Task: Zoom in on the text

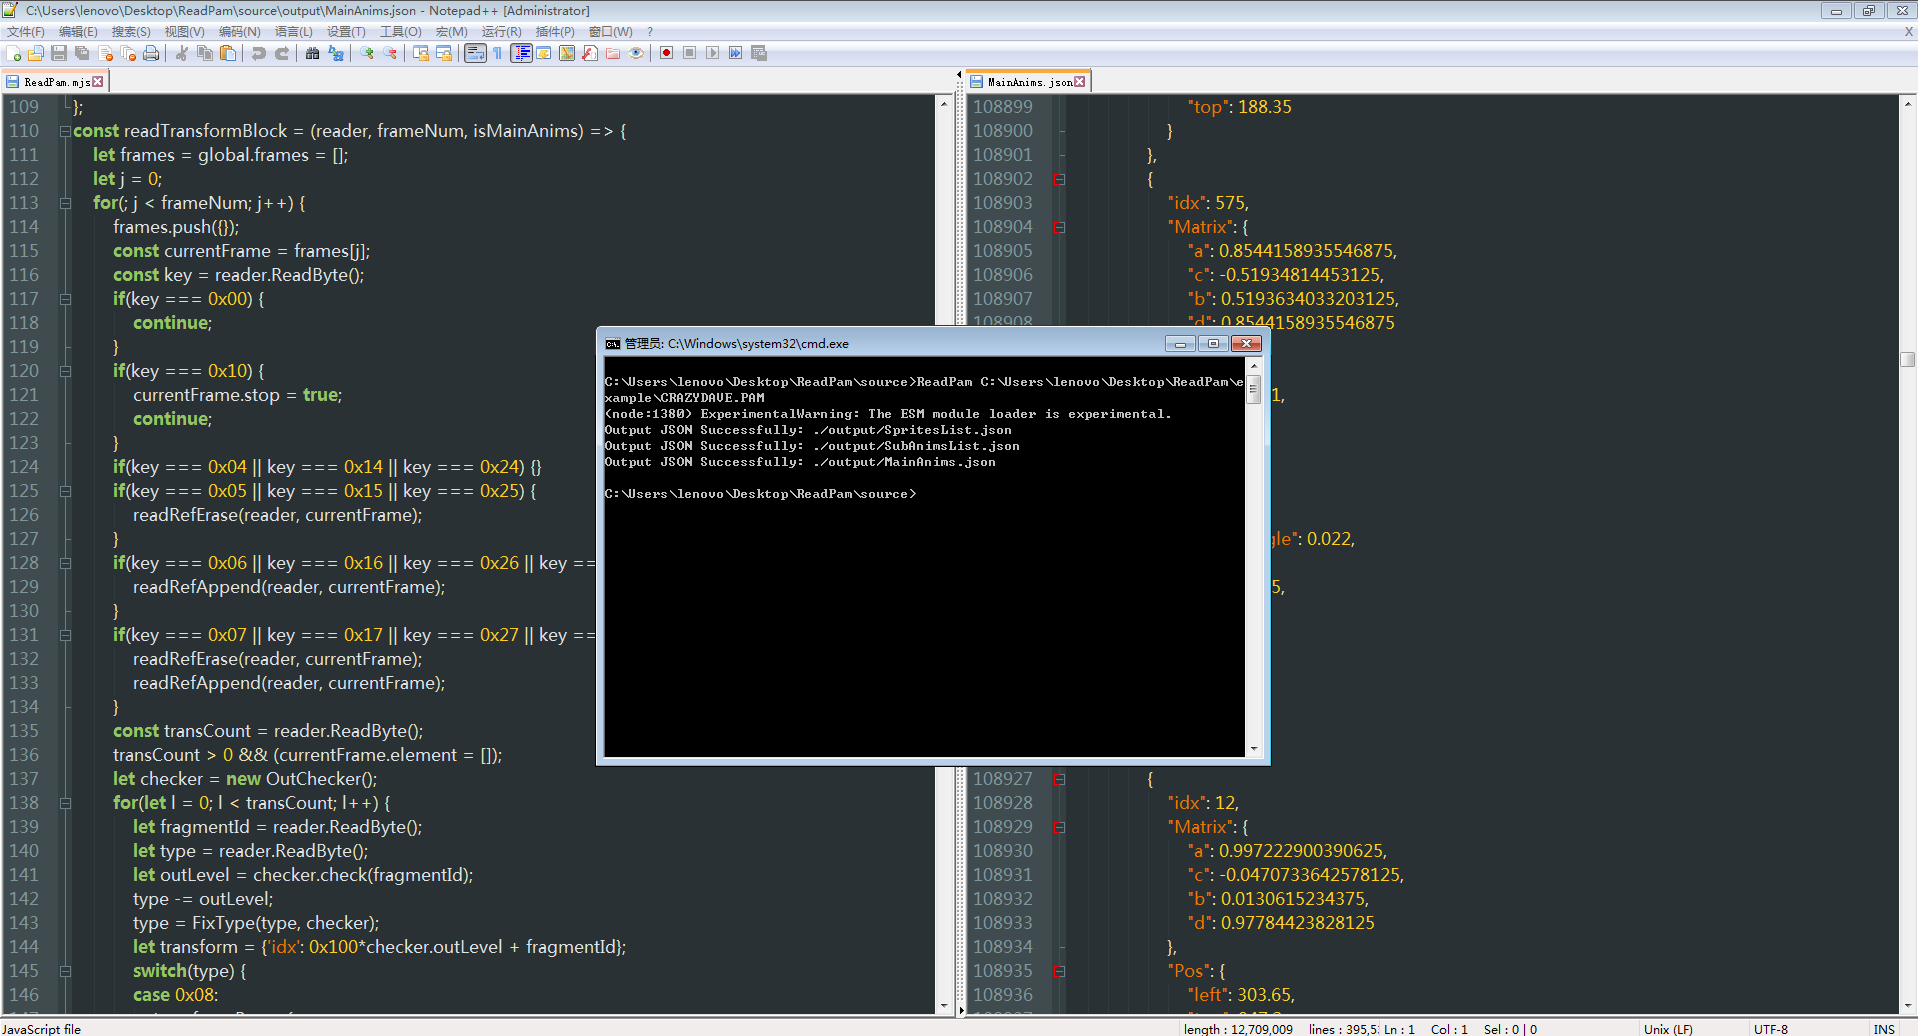Action: pos(368,54)
